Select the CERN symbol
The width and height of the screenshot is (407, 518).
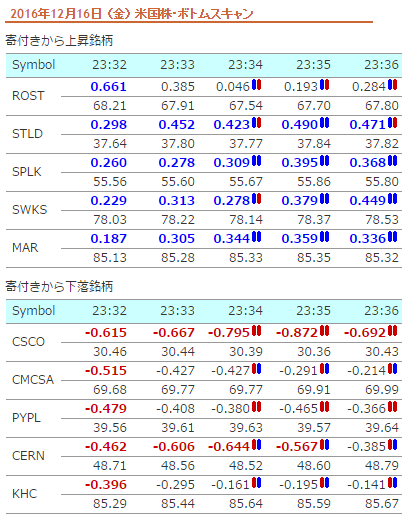[28, 456]
